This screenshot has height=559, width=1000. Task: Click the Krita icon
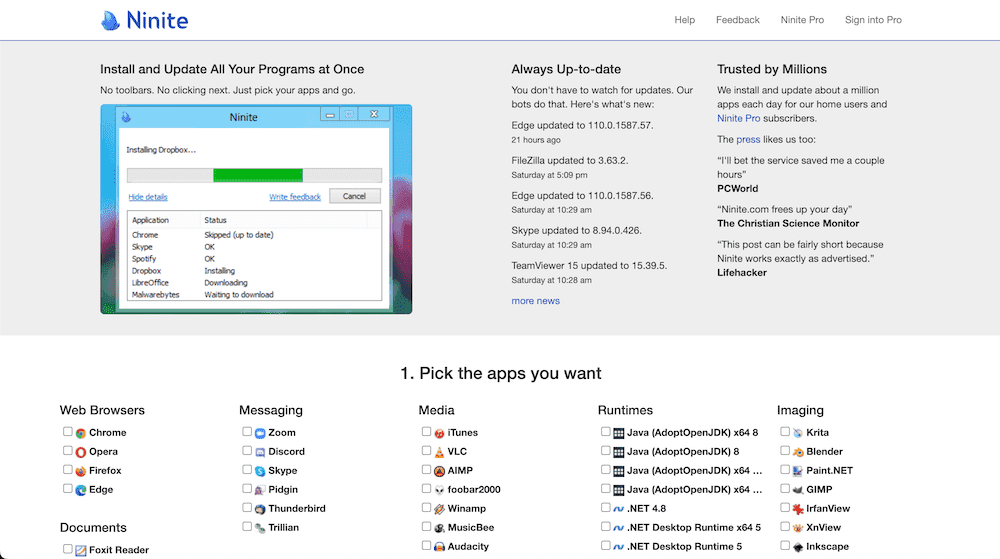click(x=798, y=433)
